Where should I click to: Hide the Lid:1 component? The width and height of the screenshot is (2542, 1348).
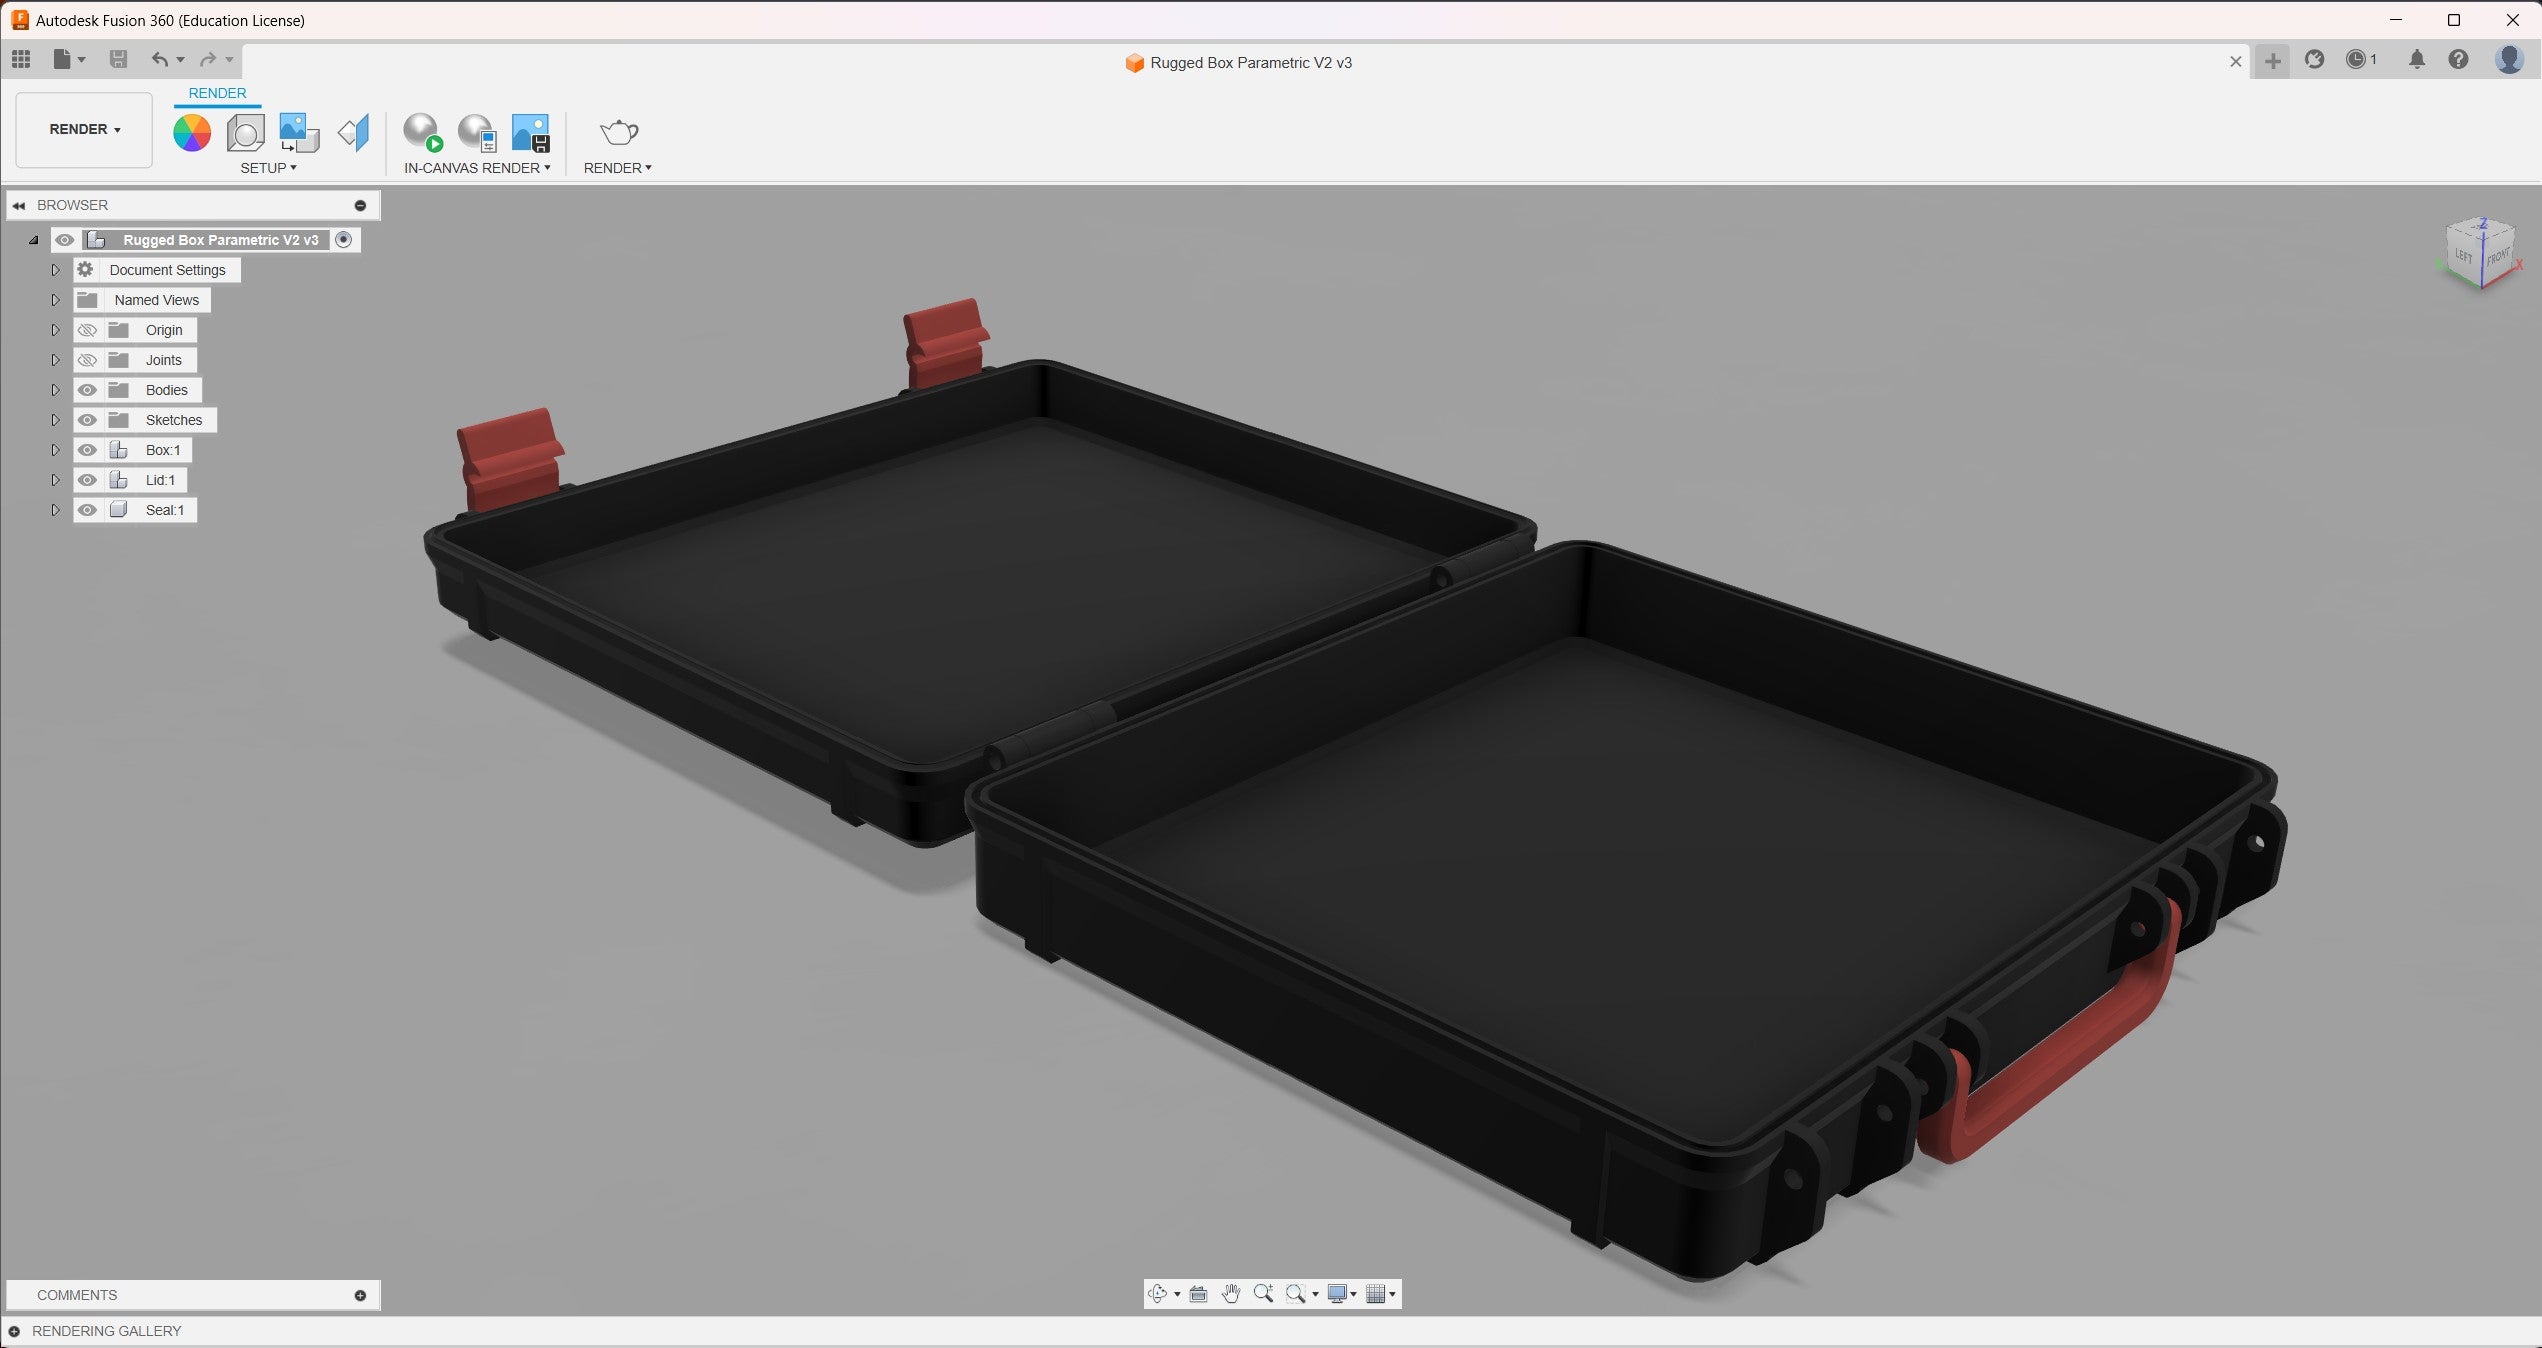tap(87, 480)
